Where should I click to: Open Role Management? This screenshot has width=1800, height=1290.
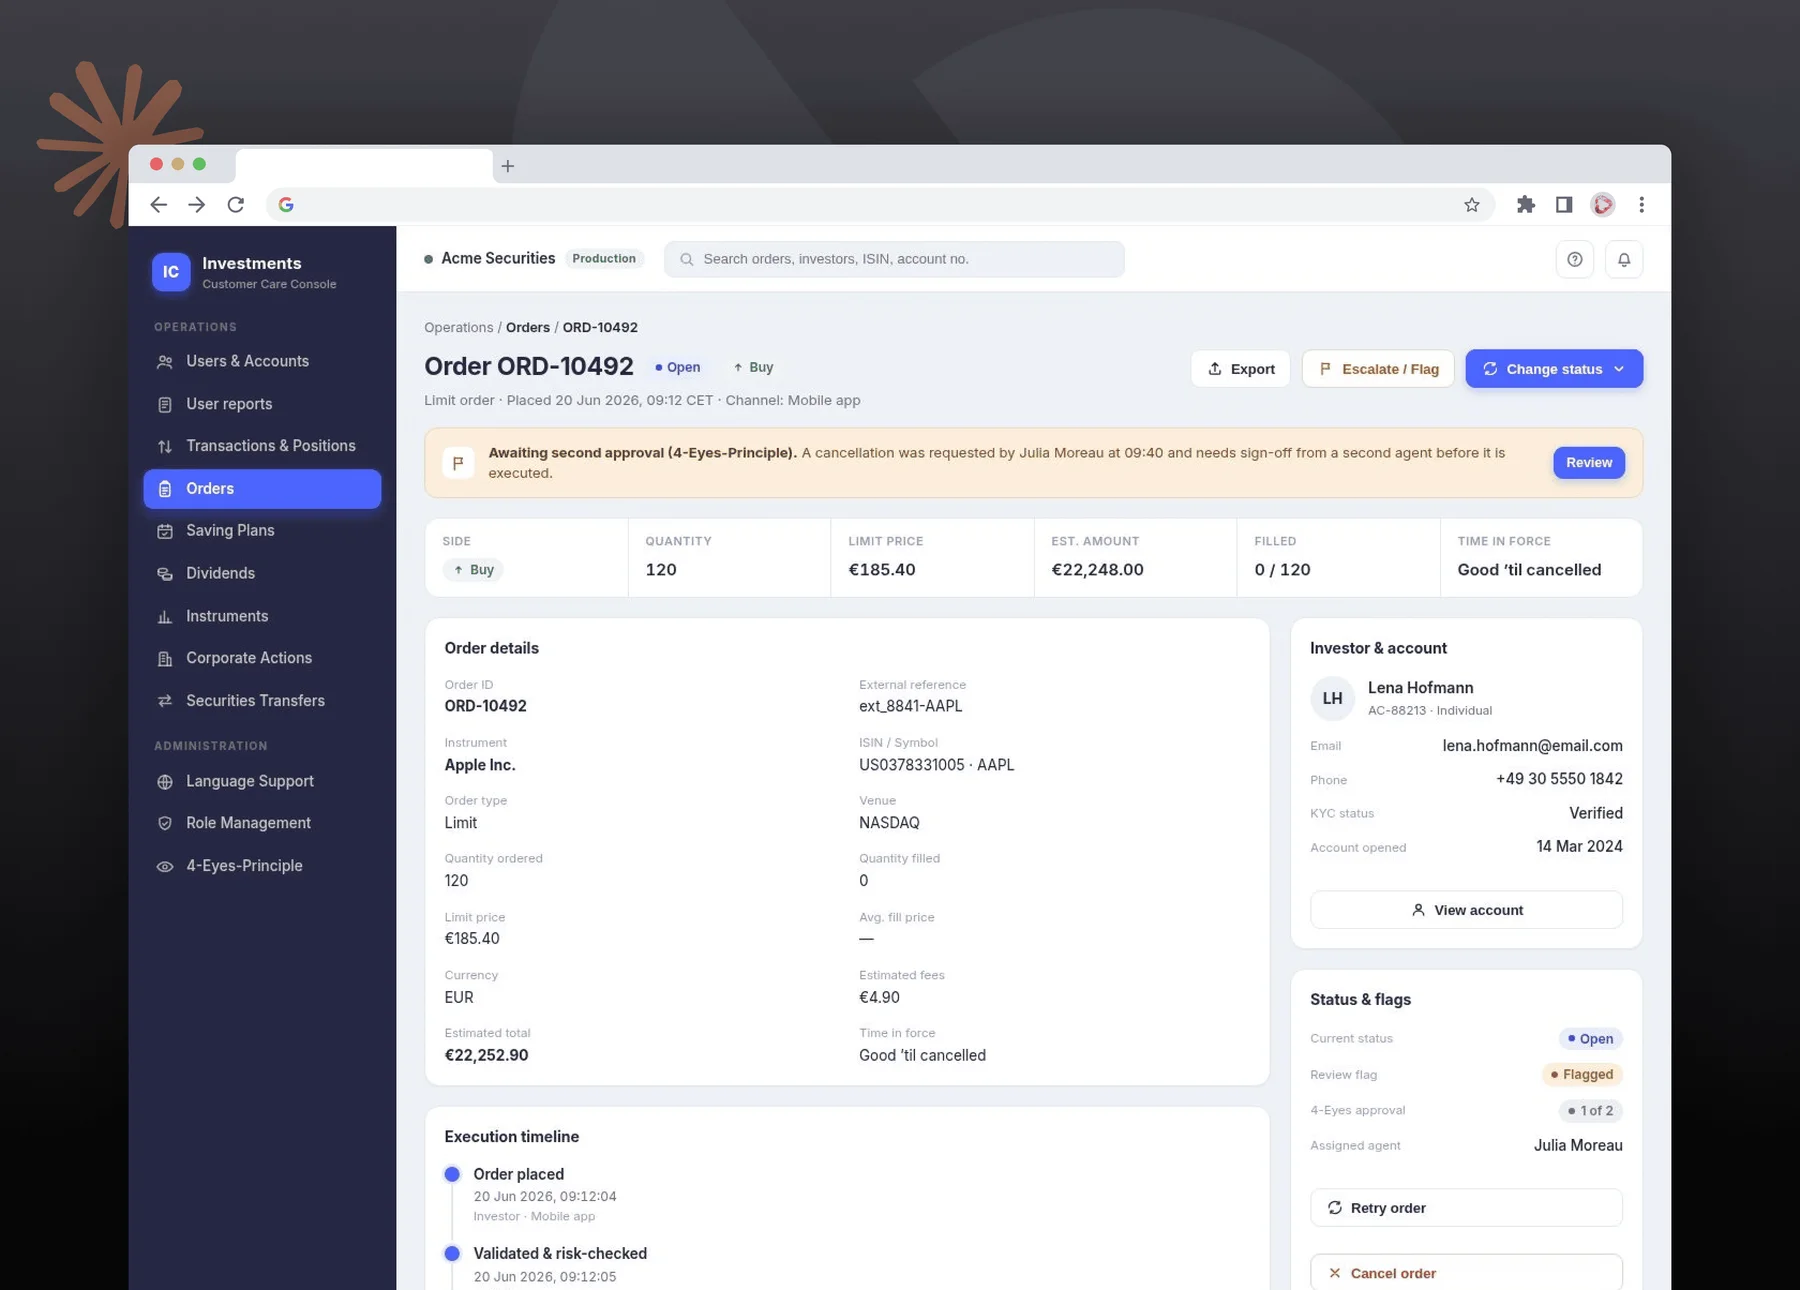click(x=262, y=823)
